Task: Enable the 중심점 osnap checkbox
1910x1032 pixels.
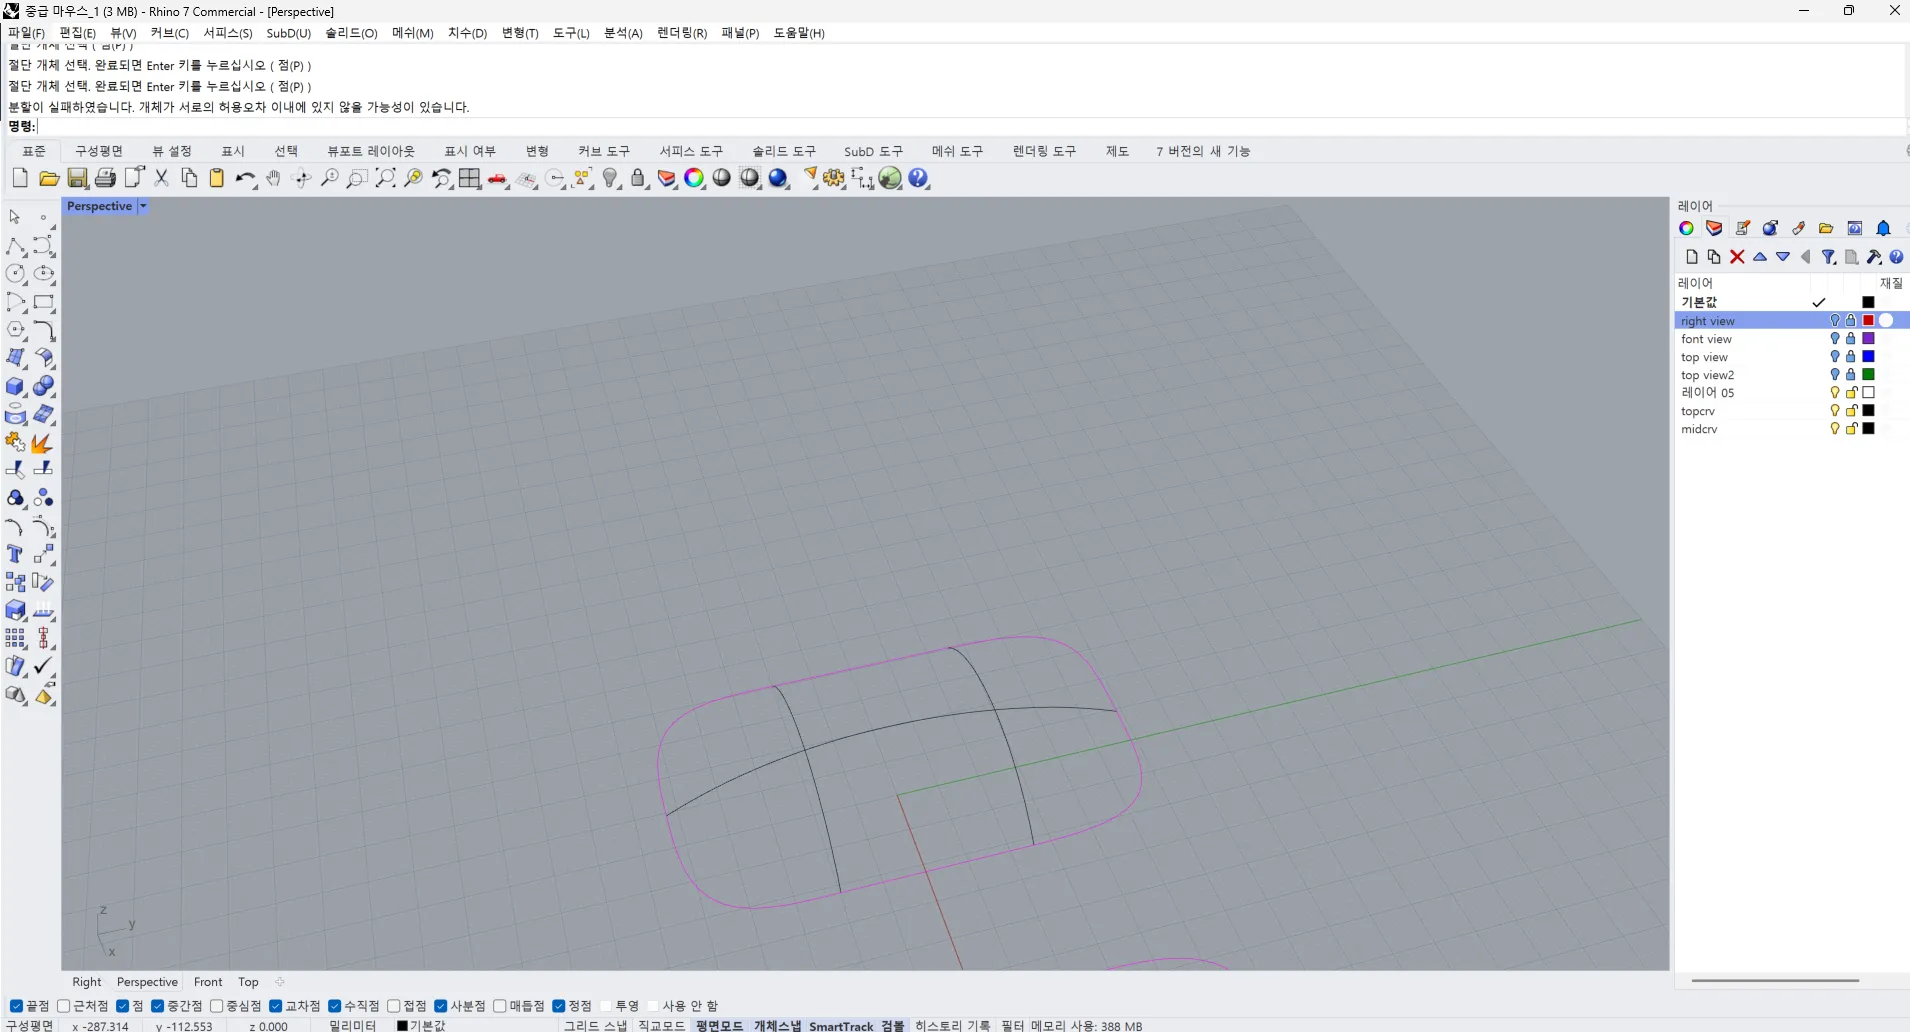Action: 216,1006
